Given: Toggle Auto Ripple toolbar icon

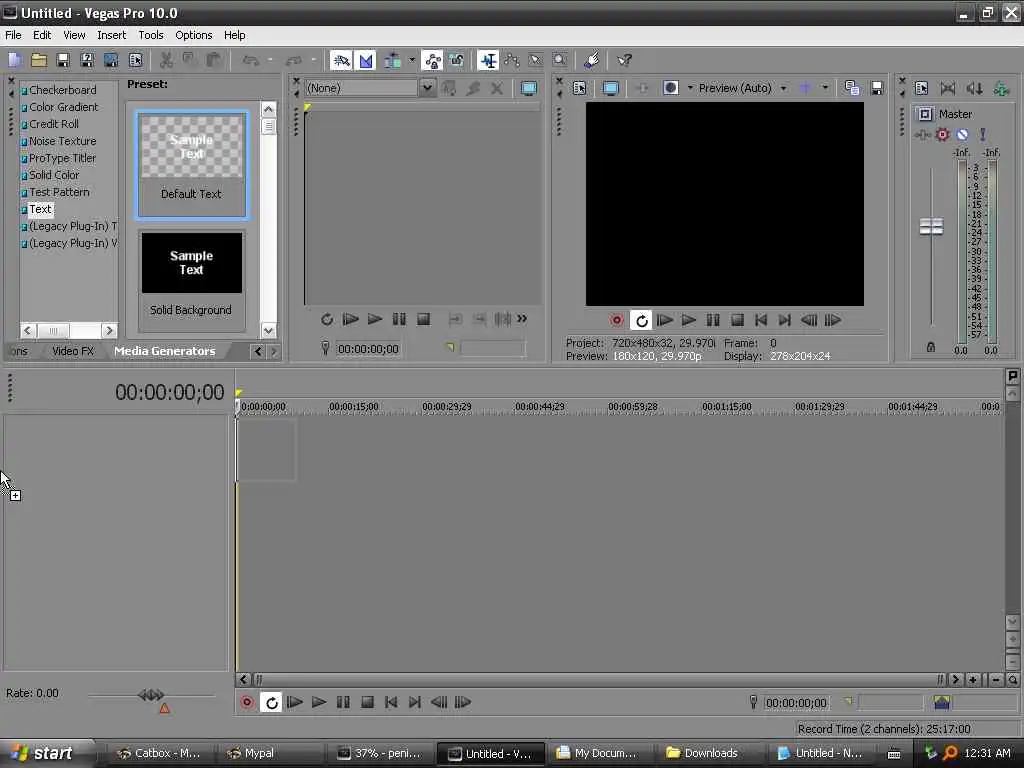Looking at the screenshot, I should tap(392, 61).
